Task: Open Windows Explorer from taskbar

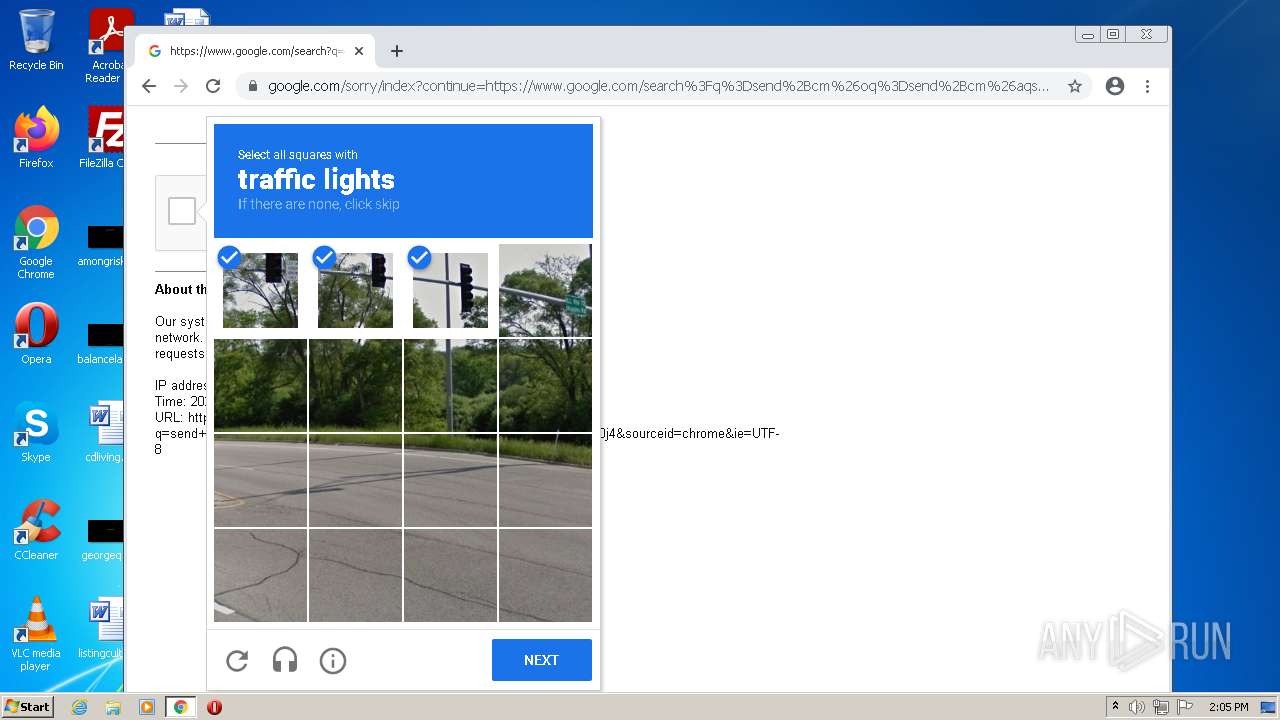Action: (x=113, y=707)
